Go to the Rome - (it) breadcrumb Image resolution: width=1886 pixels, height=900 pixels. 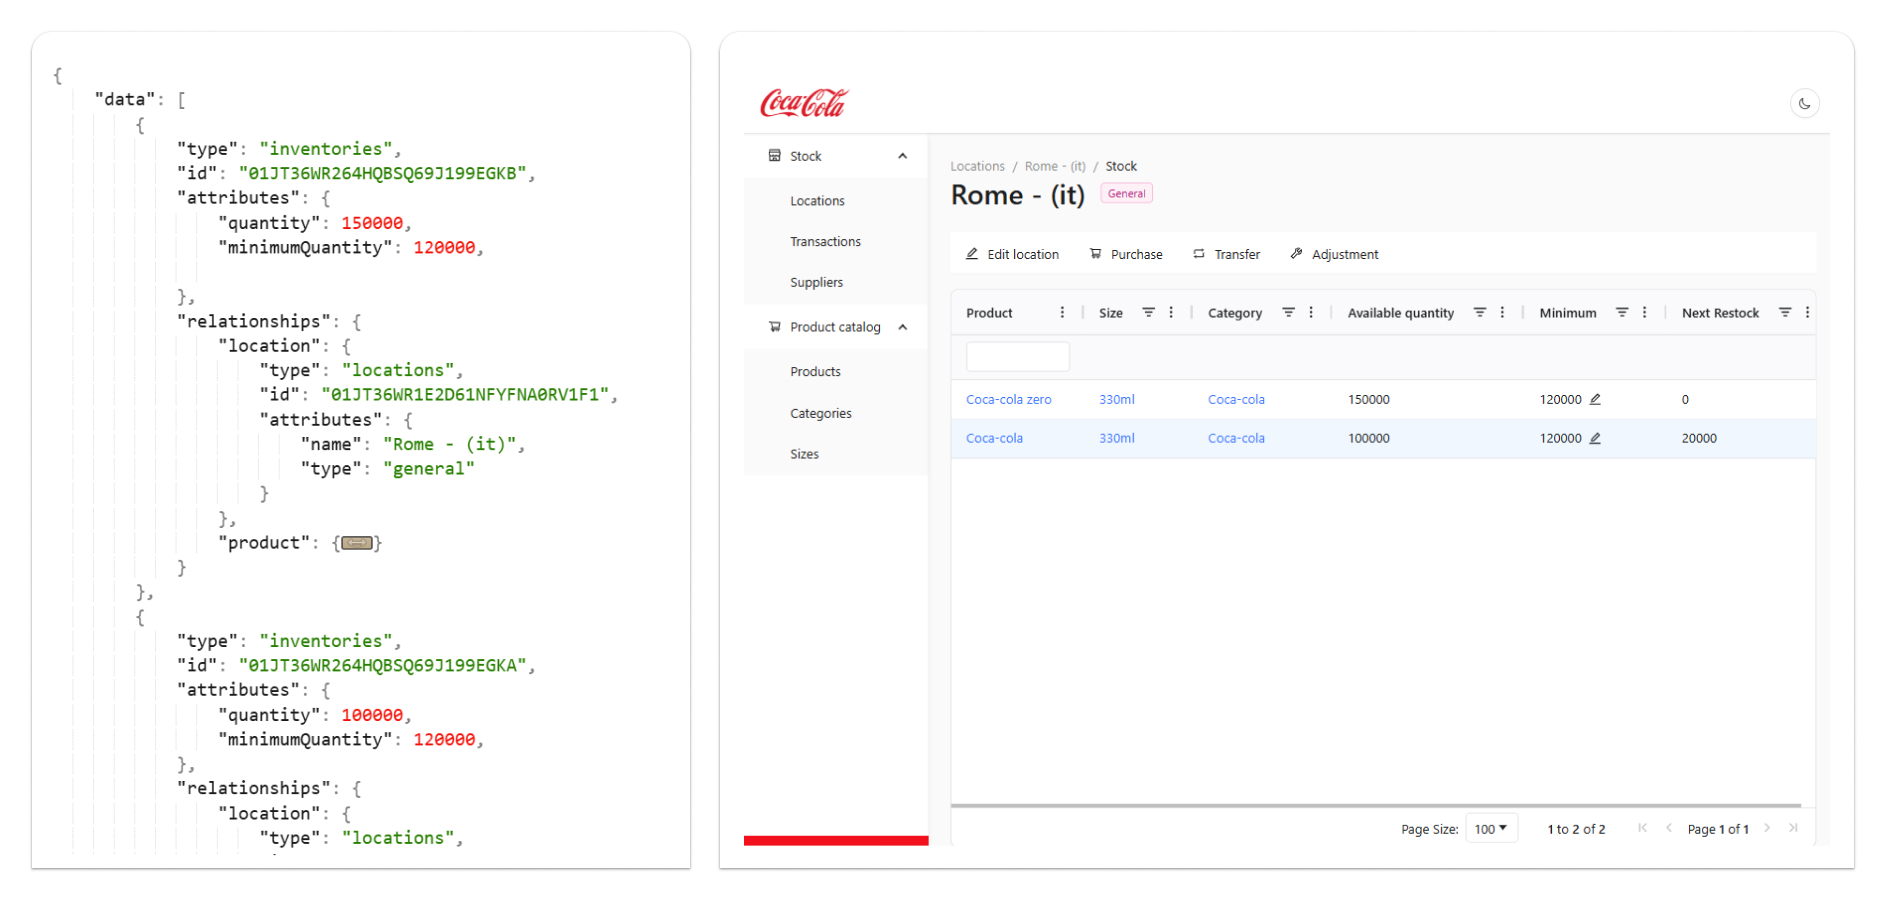tap(1055, 167)
